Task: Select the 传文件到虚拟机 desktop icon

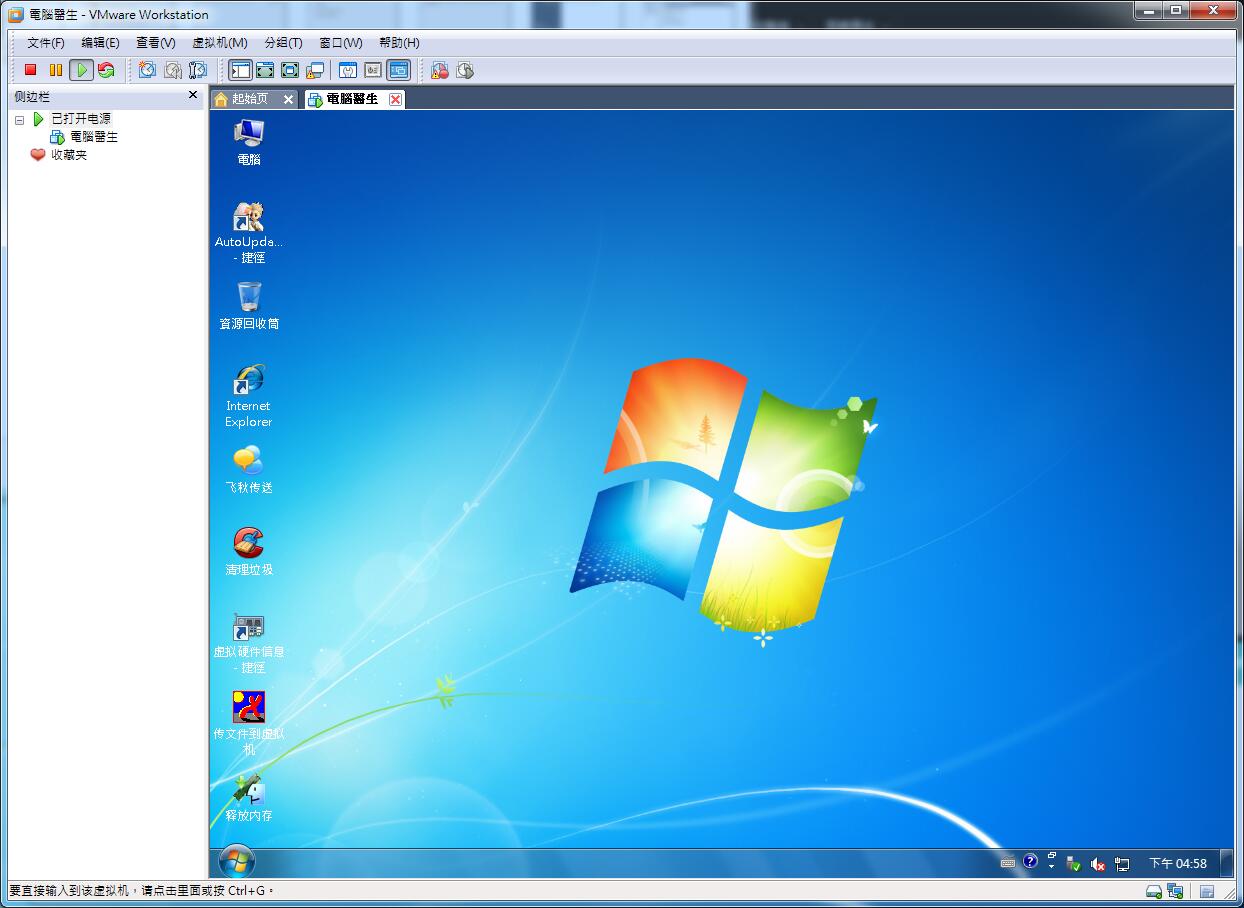Action: pyautogui.click(x=249, y=723)
